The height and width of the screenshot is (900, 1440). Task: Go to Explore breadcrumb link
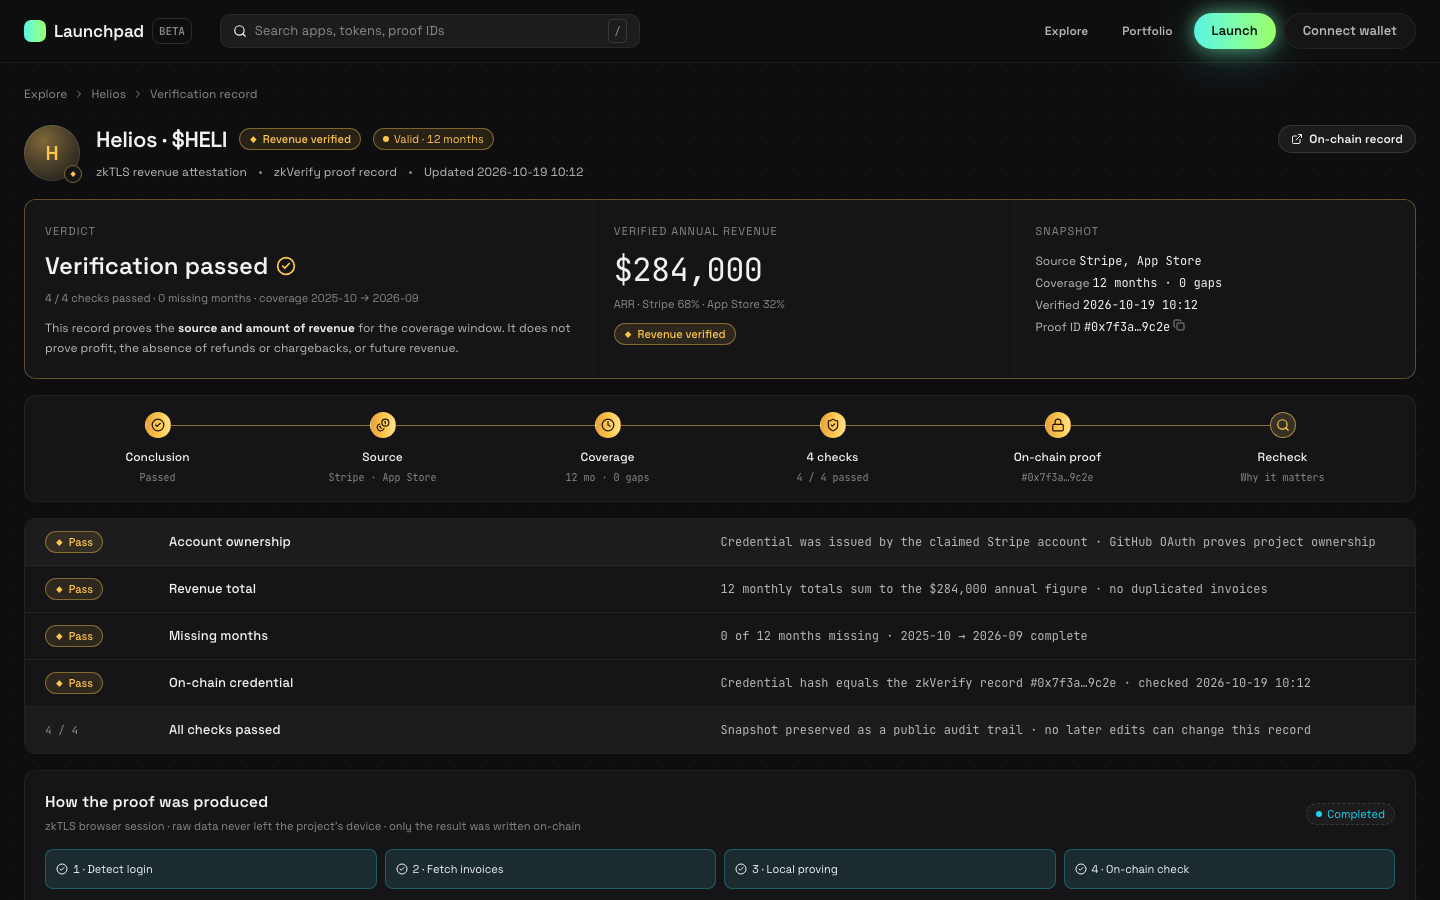click(x=46, y=94)
